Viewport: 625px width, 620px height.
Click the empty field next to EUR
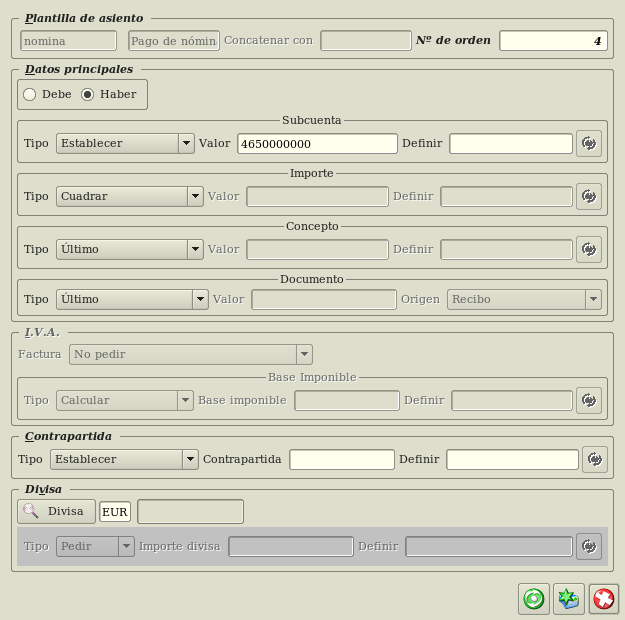coord(191,512)
